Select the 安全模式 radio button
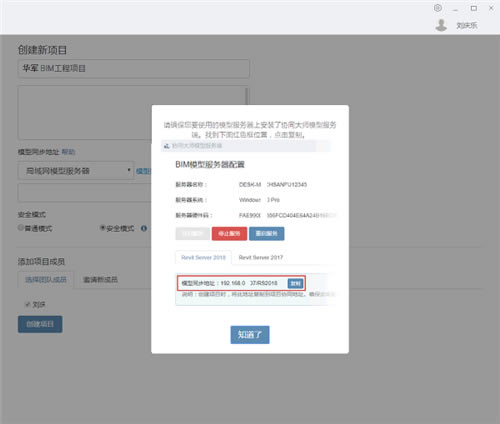Viewport: 500px width, 424px height. tap(103, 228)
